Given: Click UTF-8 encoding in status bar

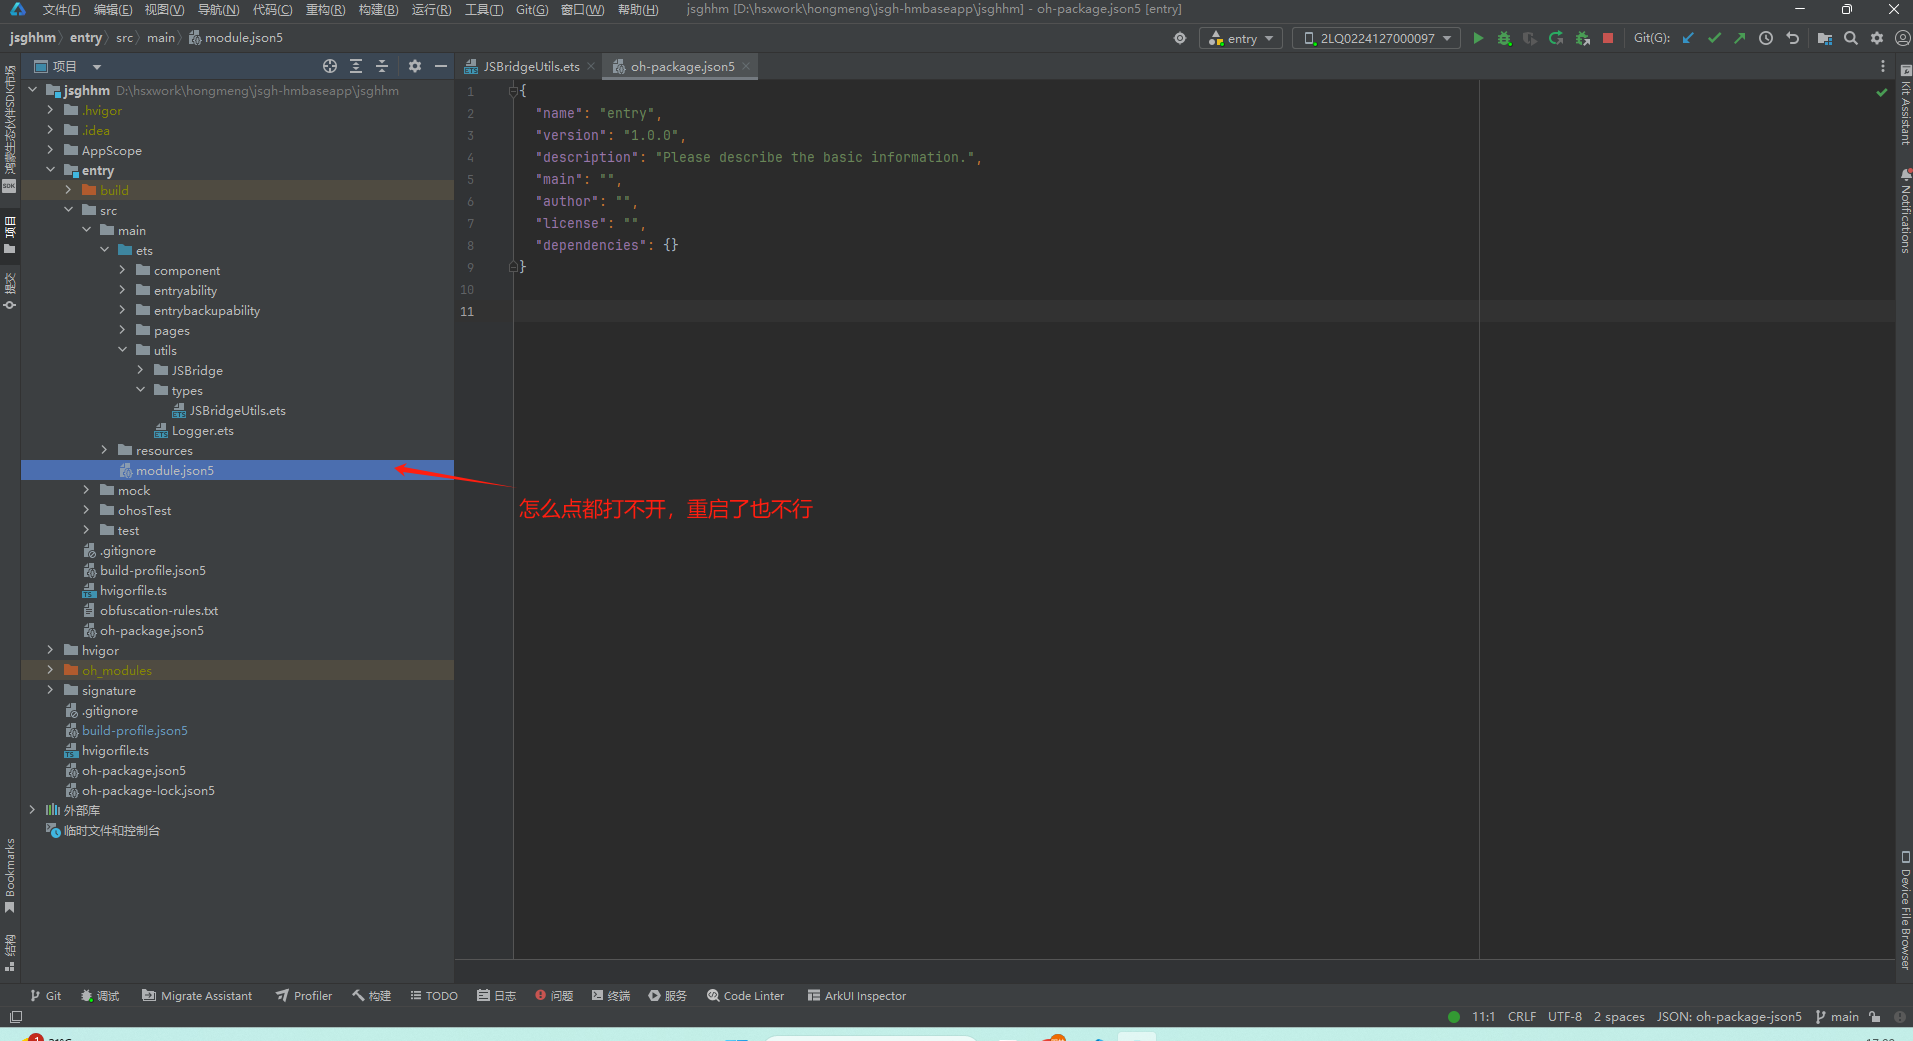Looking at the screenshot, I should click(x=1565, y=1017).
